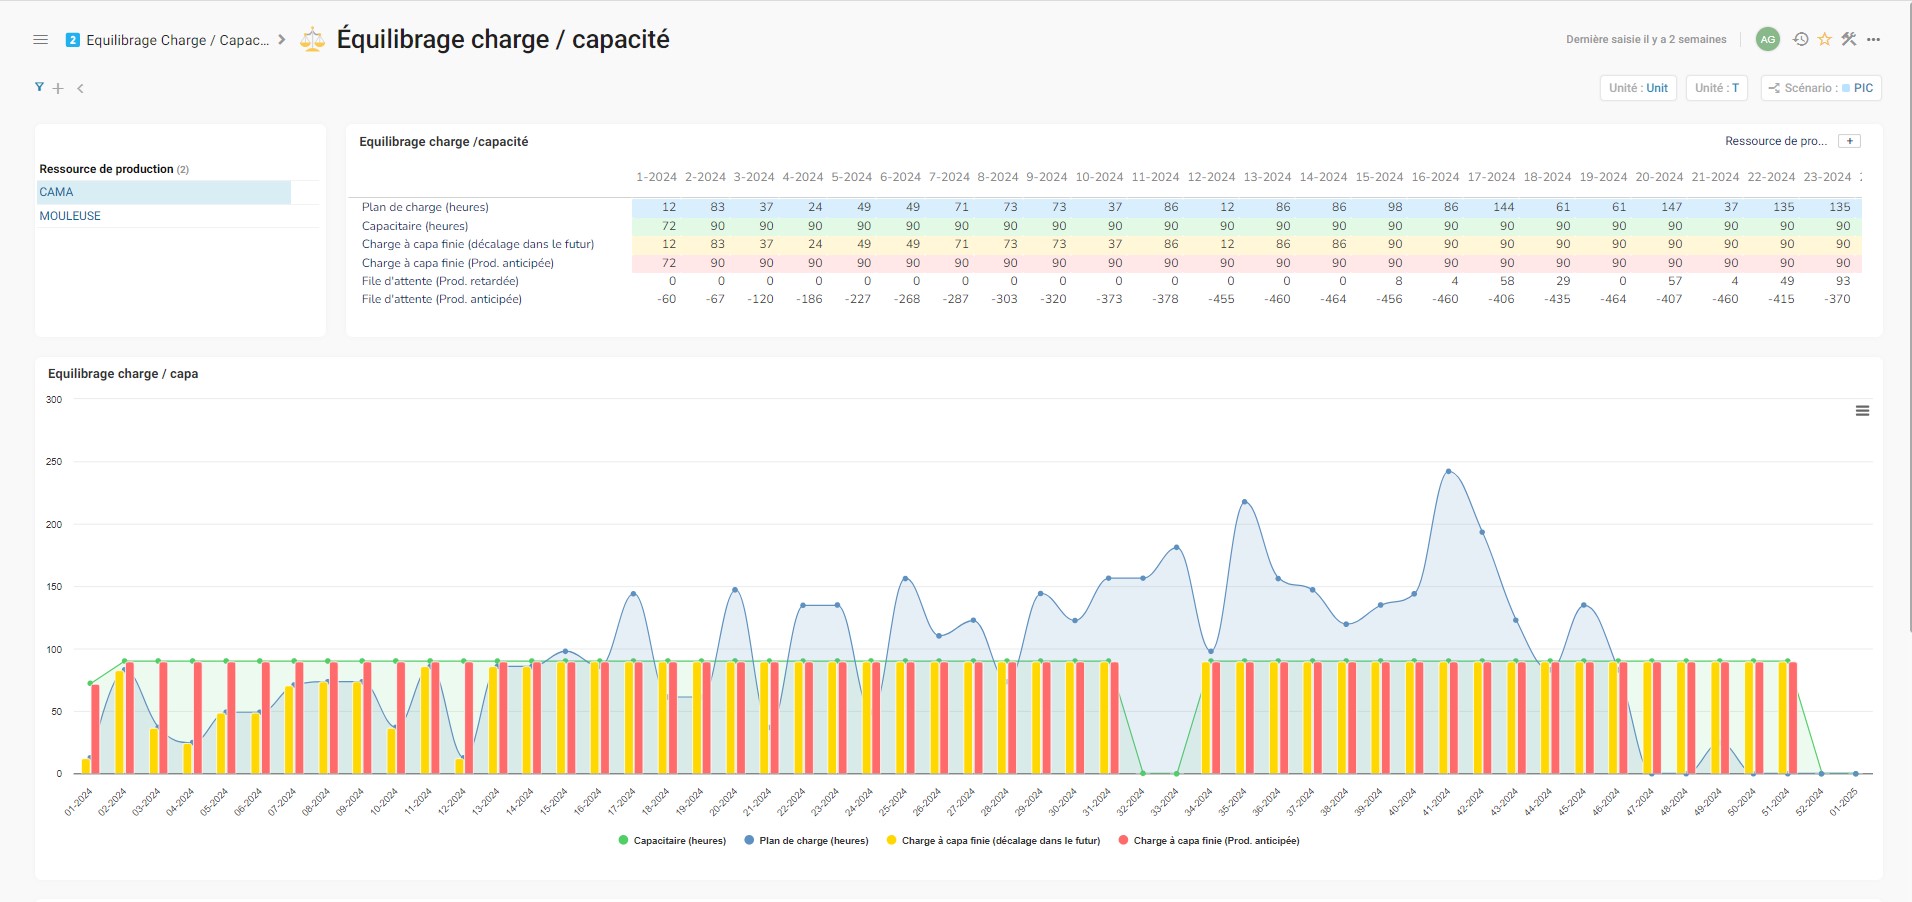Screen dimensions: 1912x902
Task: Open the Ressource de pro... selector in the table
Action: click(x=1776, y=141)
